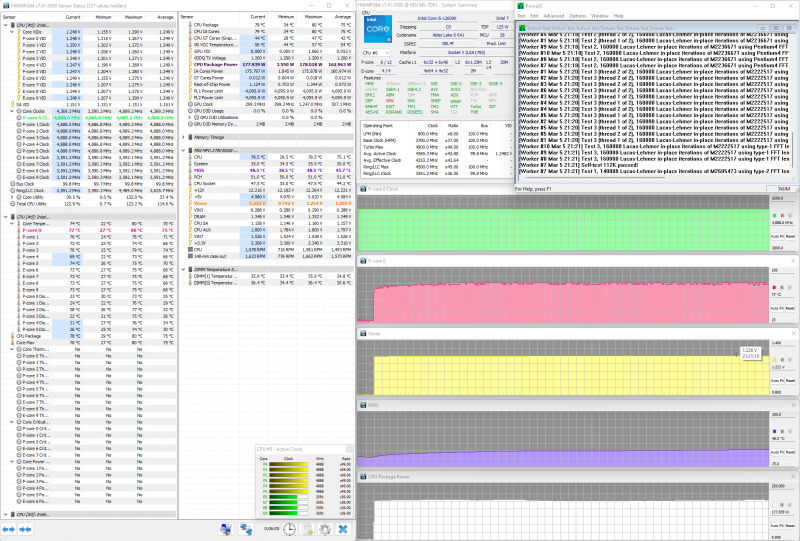800x541 pixels.
Task: Open the Advanced menu in Prime95
Action: pyautogui.click(x=554, y=16)
